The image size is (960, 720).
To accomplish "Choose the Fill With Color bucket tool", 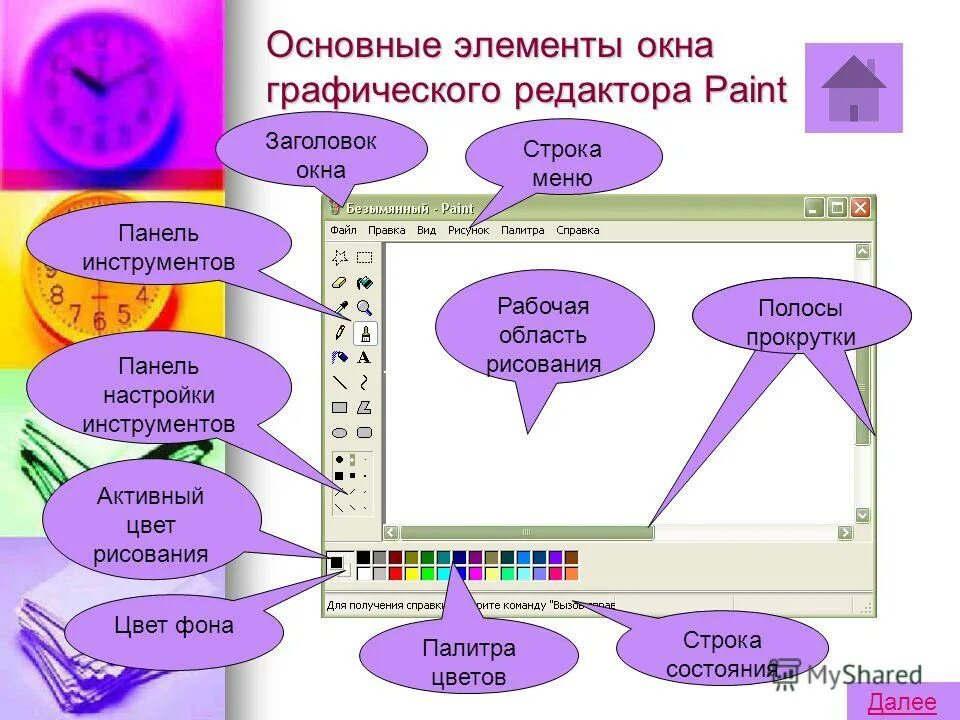I will (365, 282).
